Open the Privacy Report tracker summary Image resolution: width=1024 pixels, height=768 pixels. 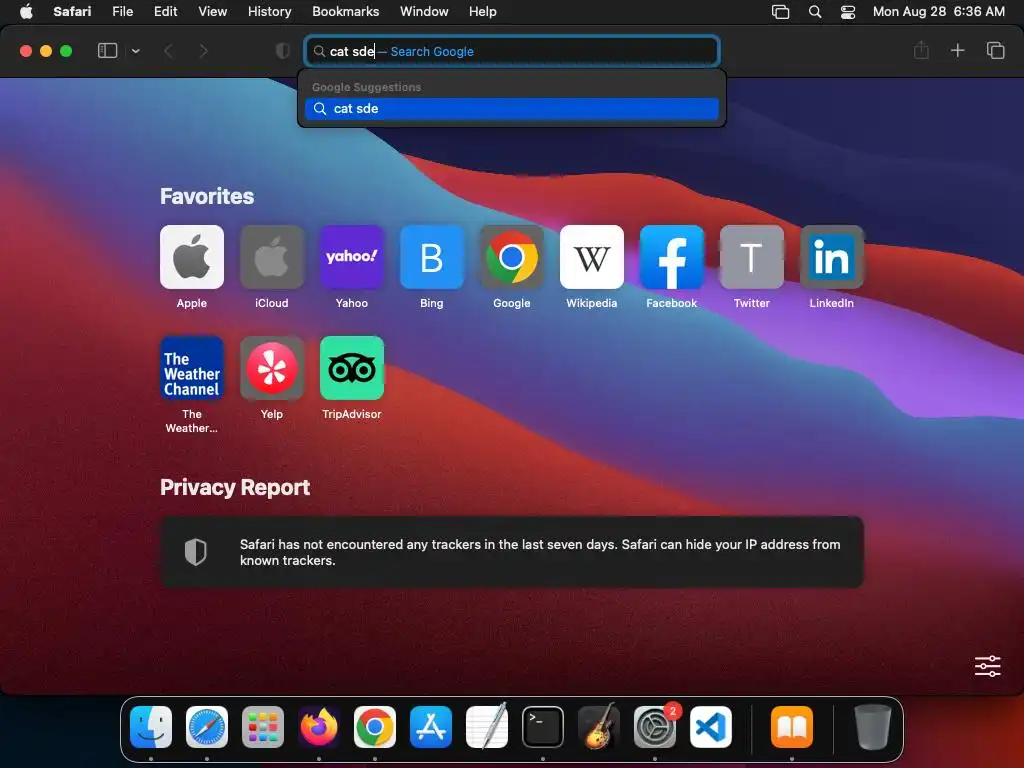pos(511,552)
